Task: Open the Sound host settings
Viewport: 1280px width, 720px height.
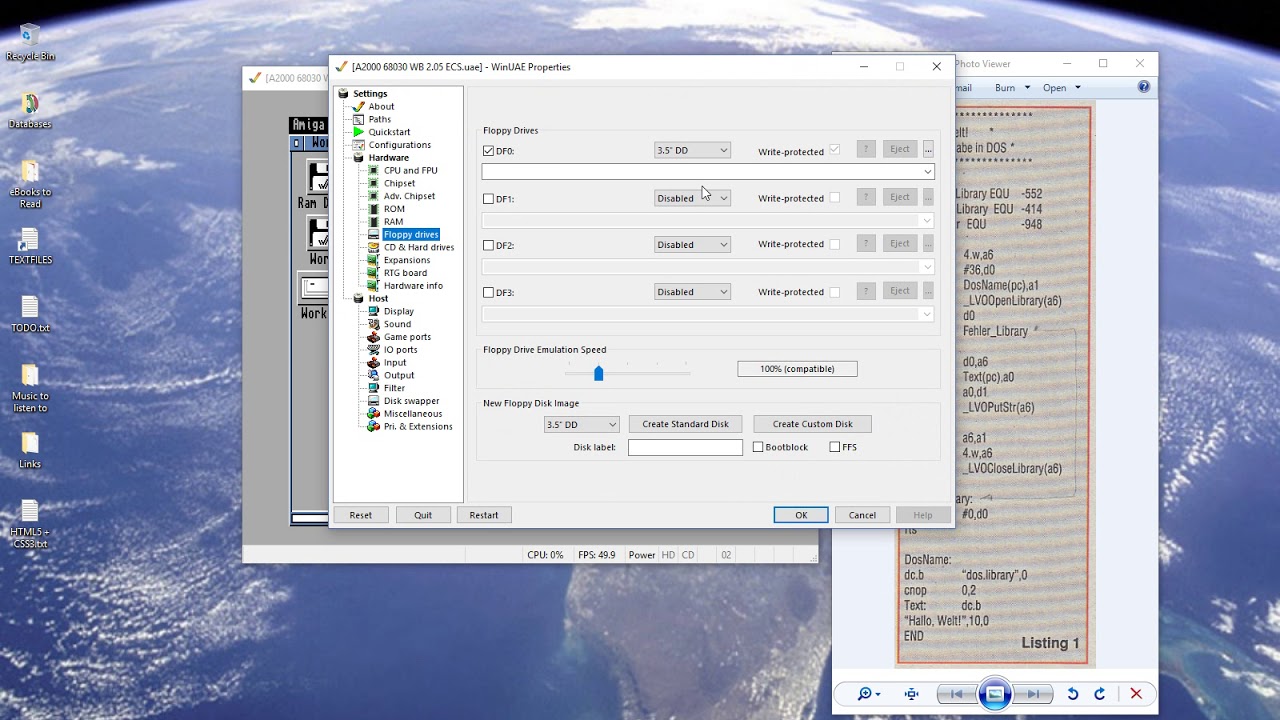Action: [397, 324]
